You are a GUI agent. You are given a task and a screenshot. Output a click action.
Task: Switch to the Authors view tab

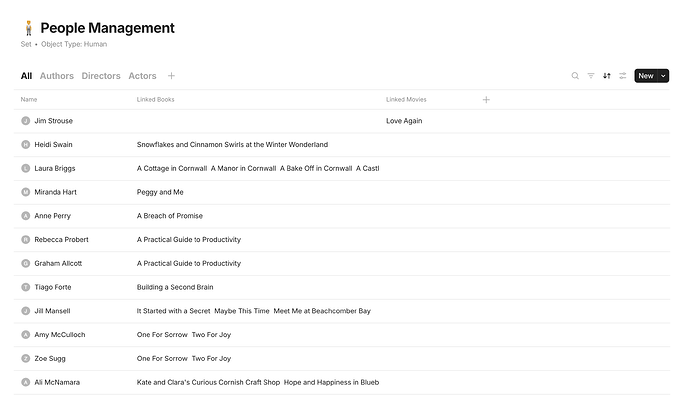point(57,76)
